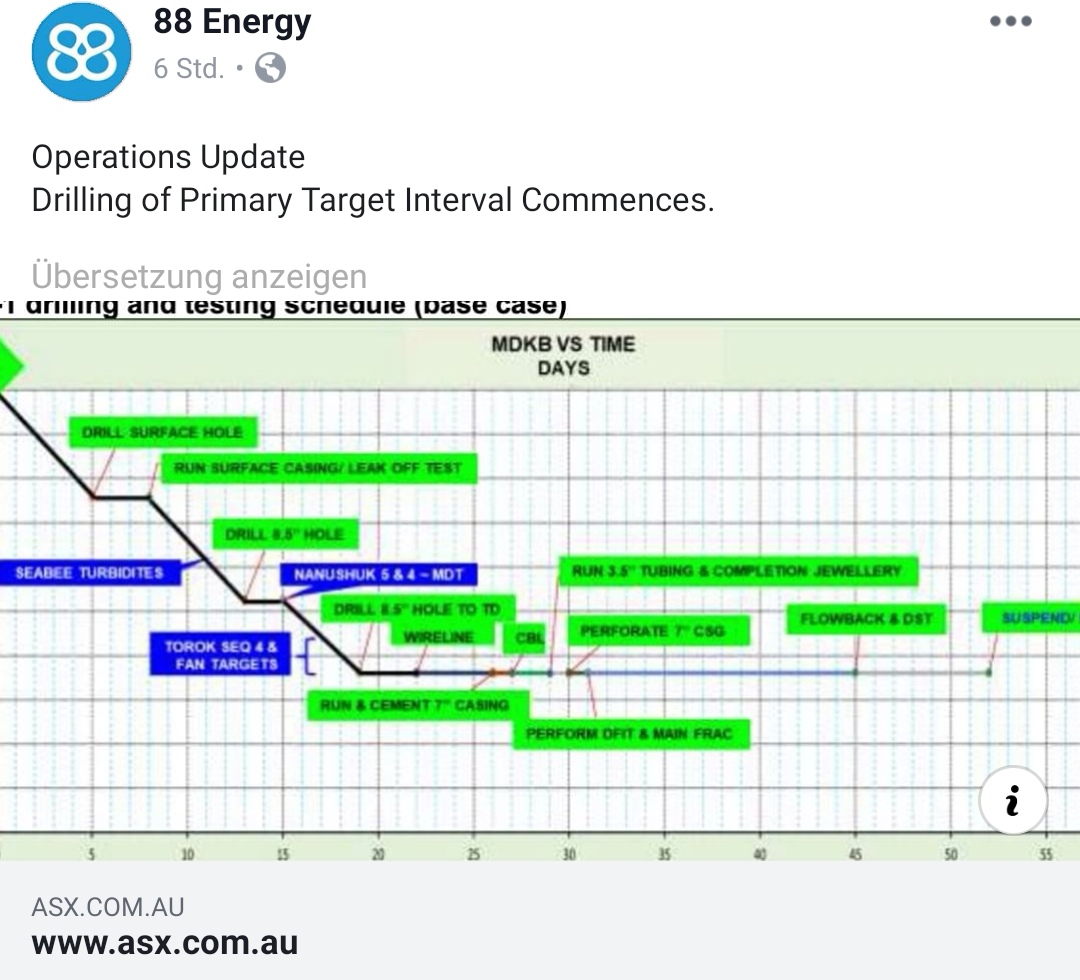
Task: Click the "MDKB VS TIME DAYS" chart title
Action: click(563, 356)
